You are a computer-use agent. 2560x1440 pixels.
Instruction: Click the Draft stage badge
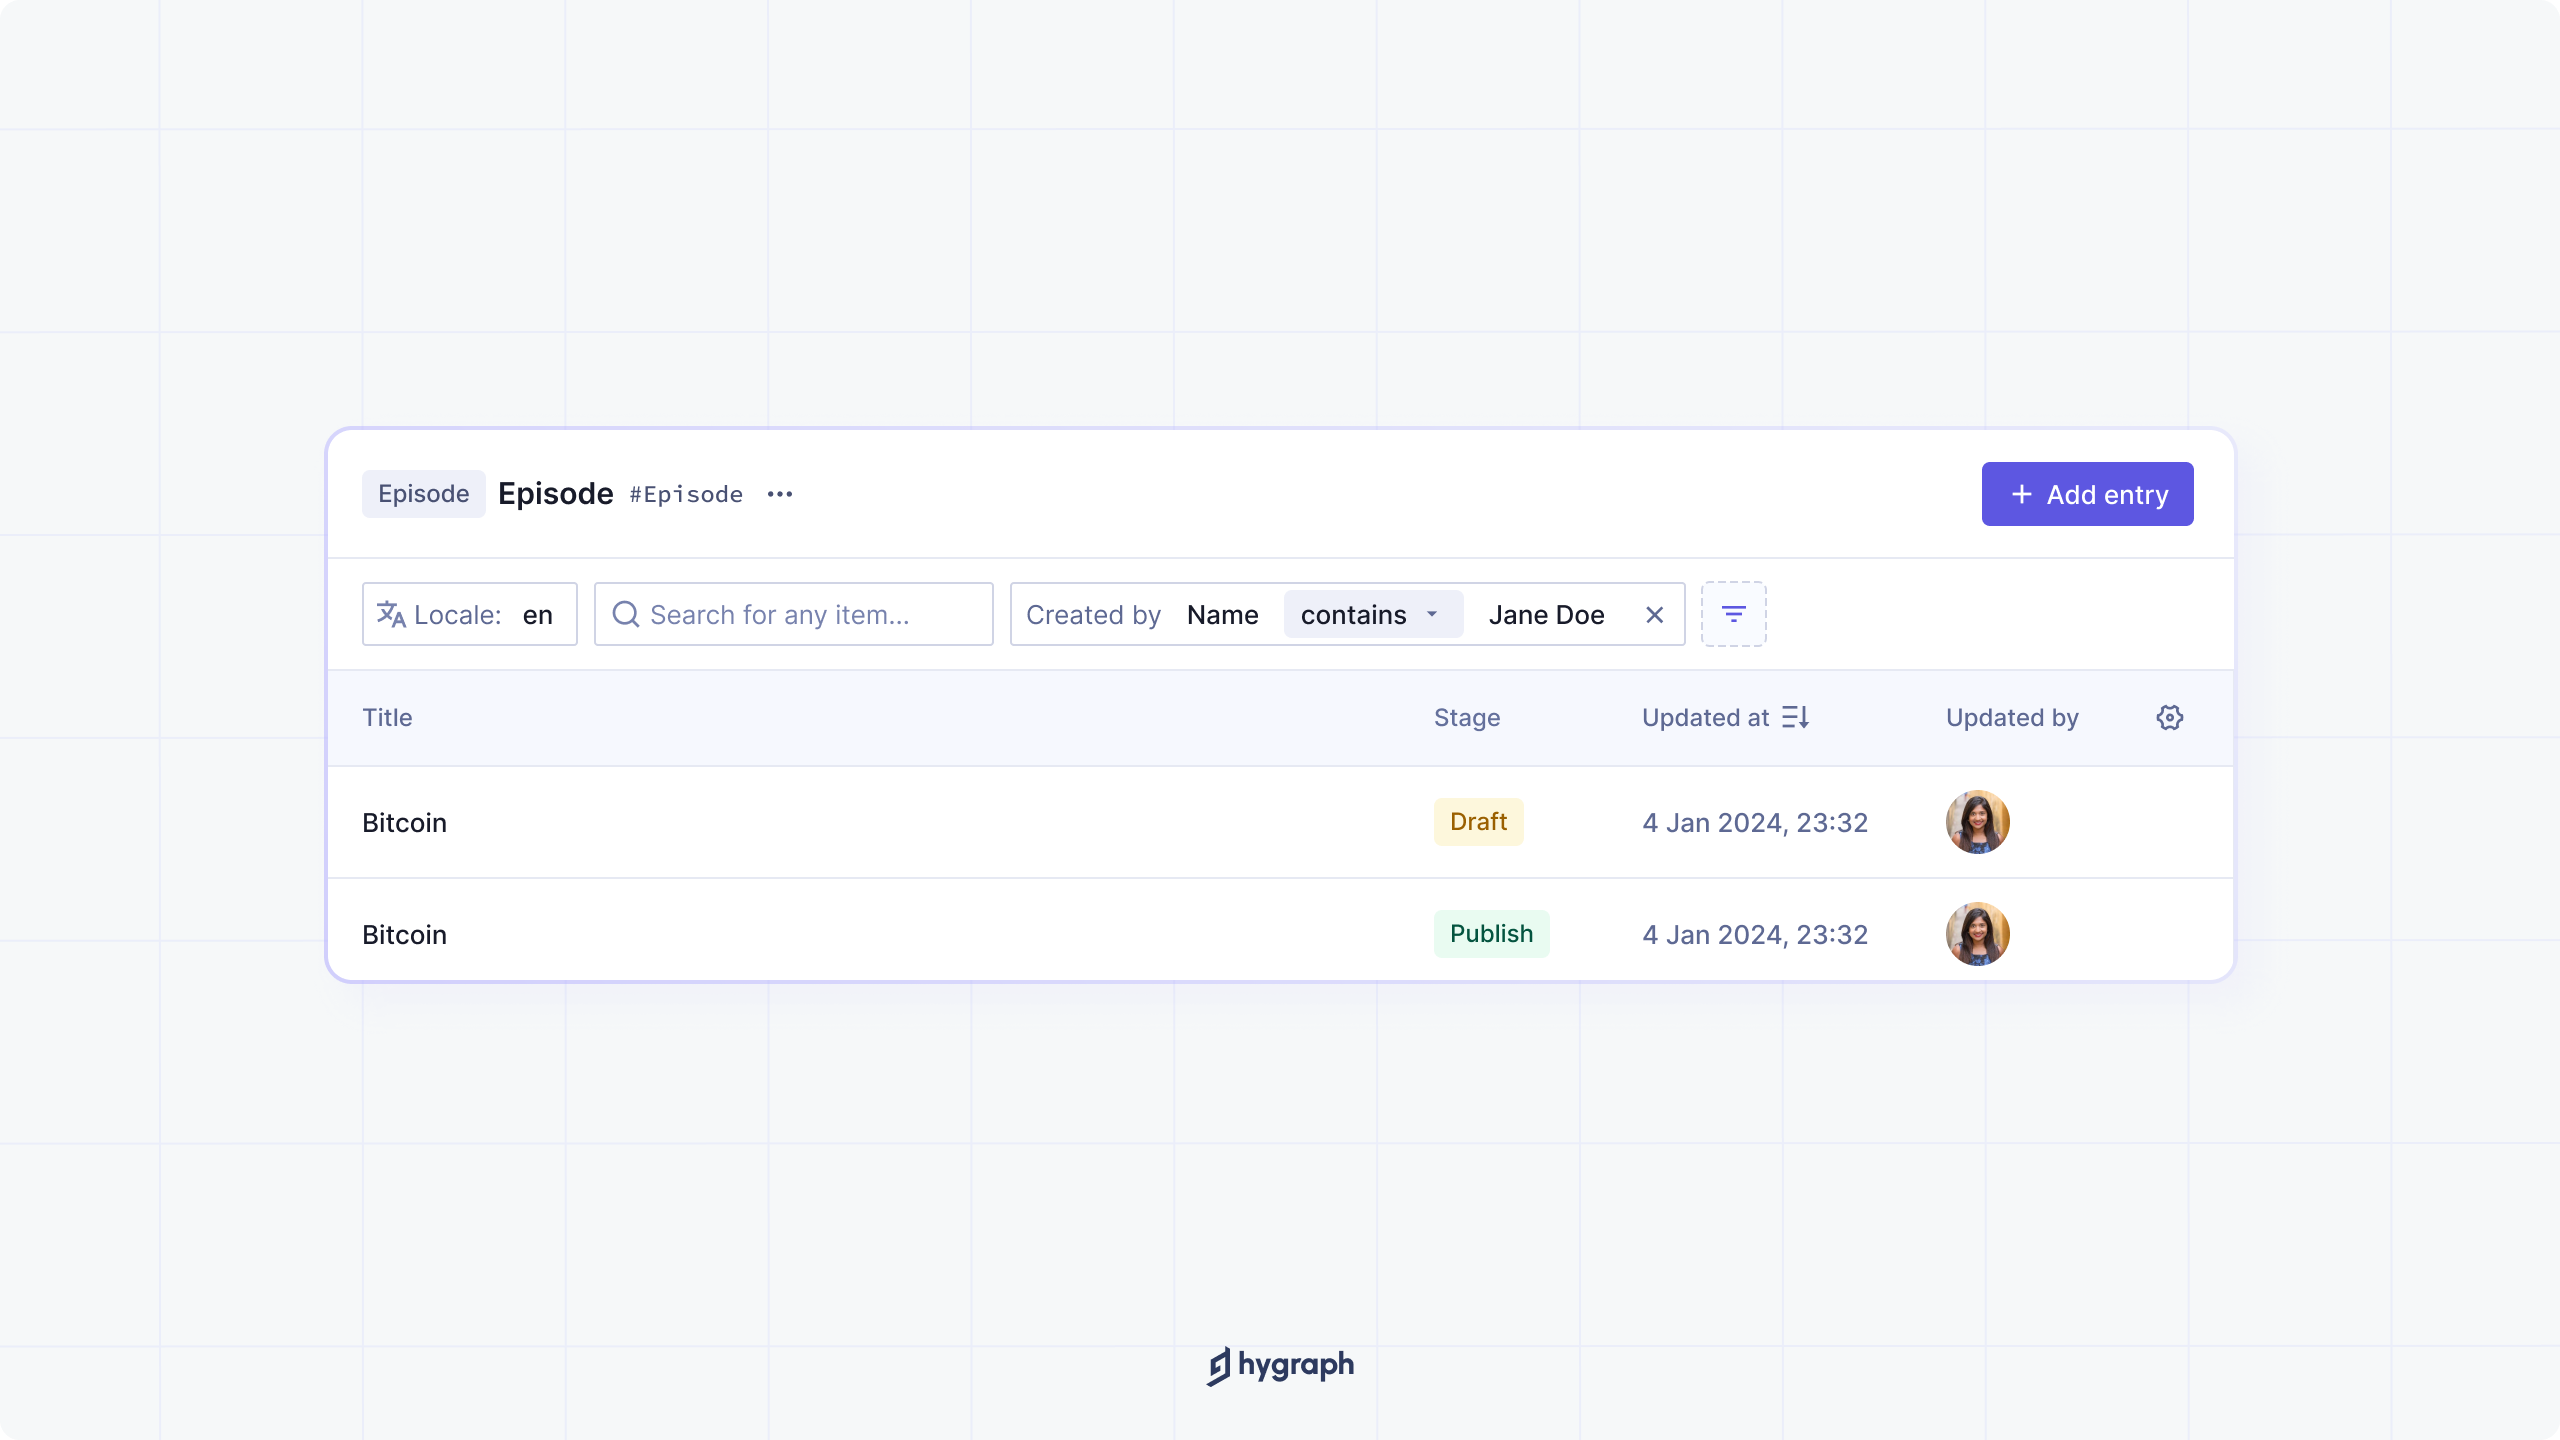(x=1478, y=821)
